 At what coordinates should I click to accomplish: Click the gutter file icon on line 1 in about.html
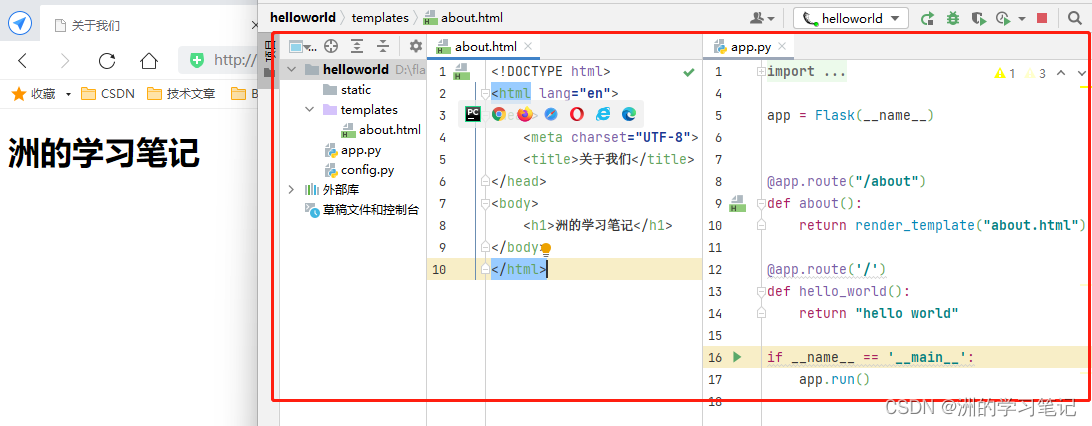pos(462,70)
